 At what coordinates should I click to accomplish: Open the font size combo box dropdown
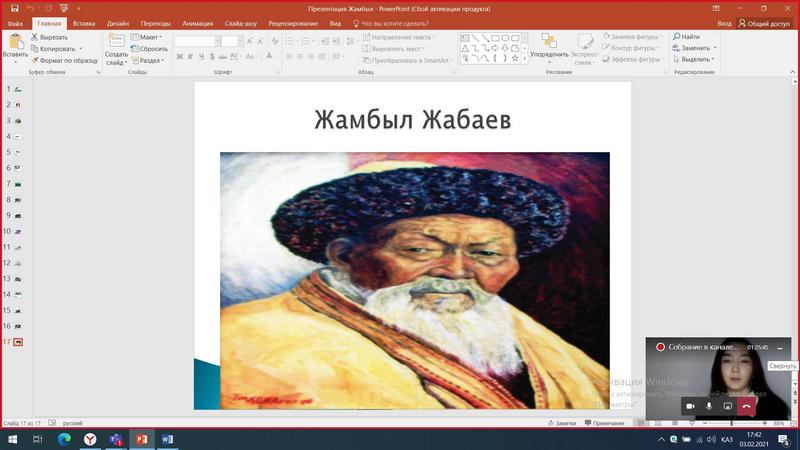coord(240,41)
